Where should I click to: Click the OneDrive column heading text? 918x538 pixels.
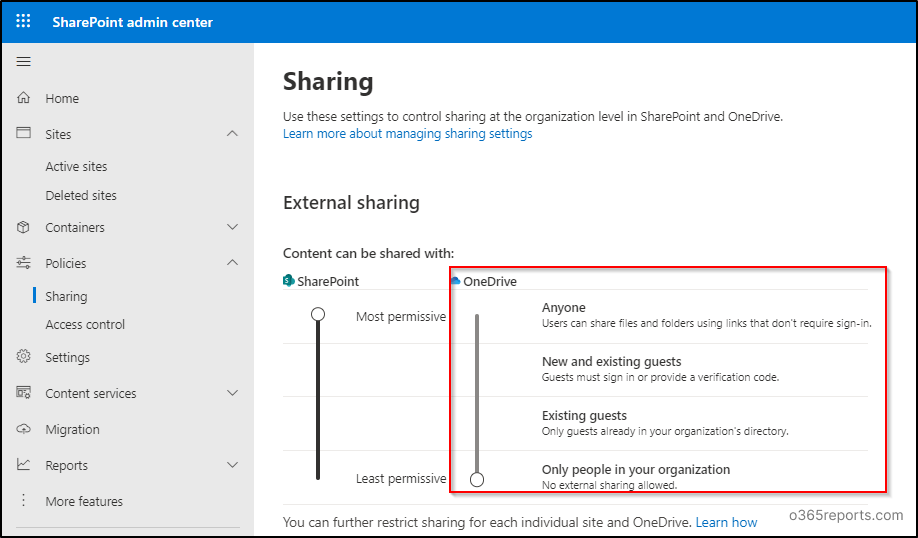click(490, 282)
